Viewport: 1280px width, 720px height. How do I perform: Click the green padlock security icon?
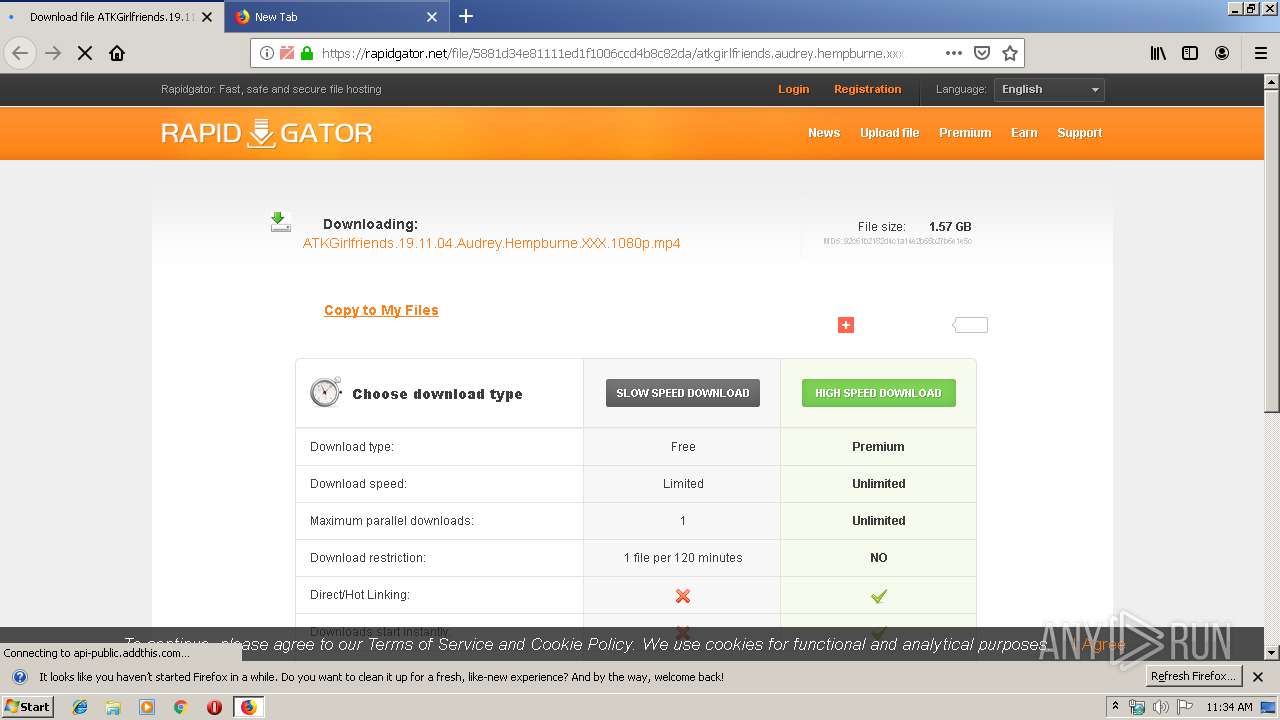tap(306, 53)
